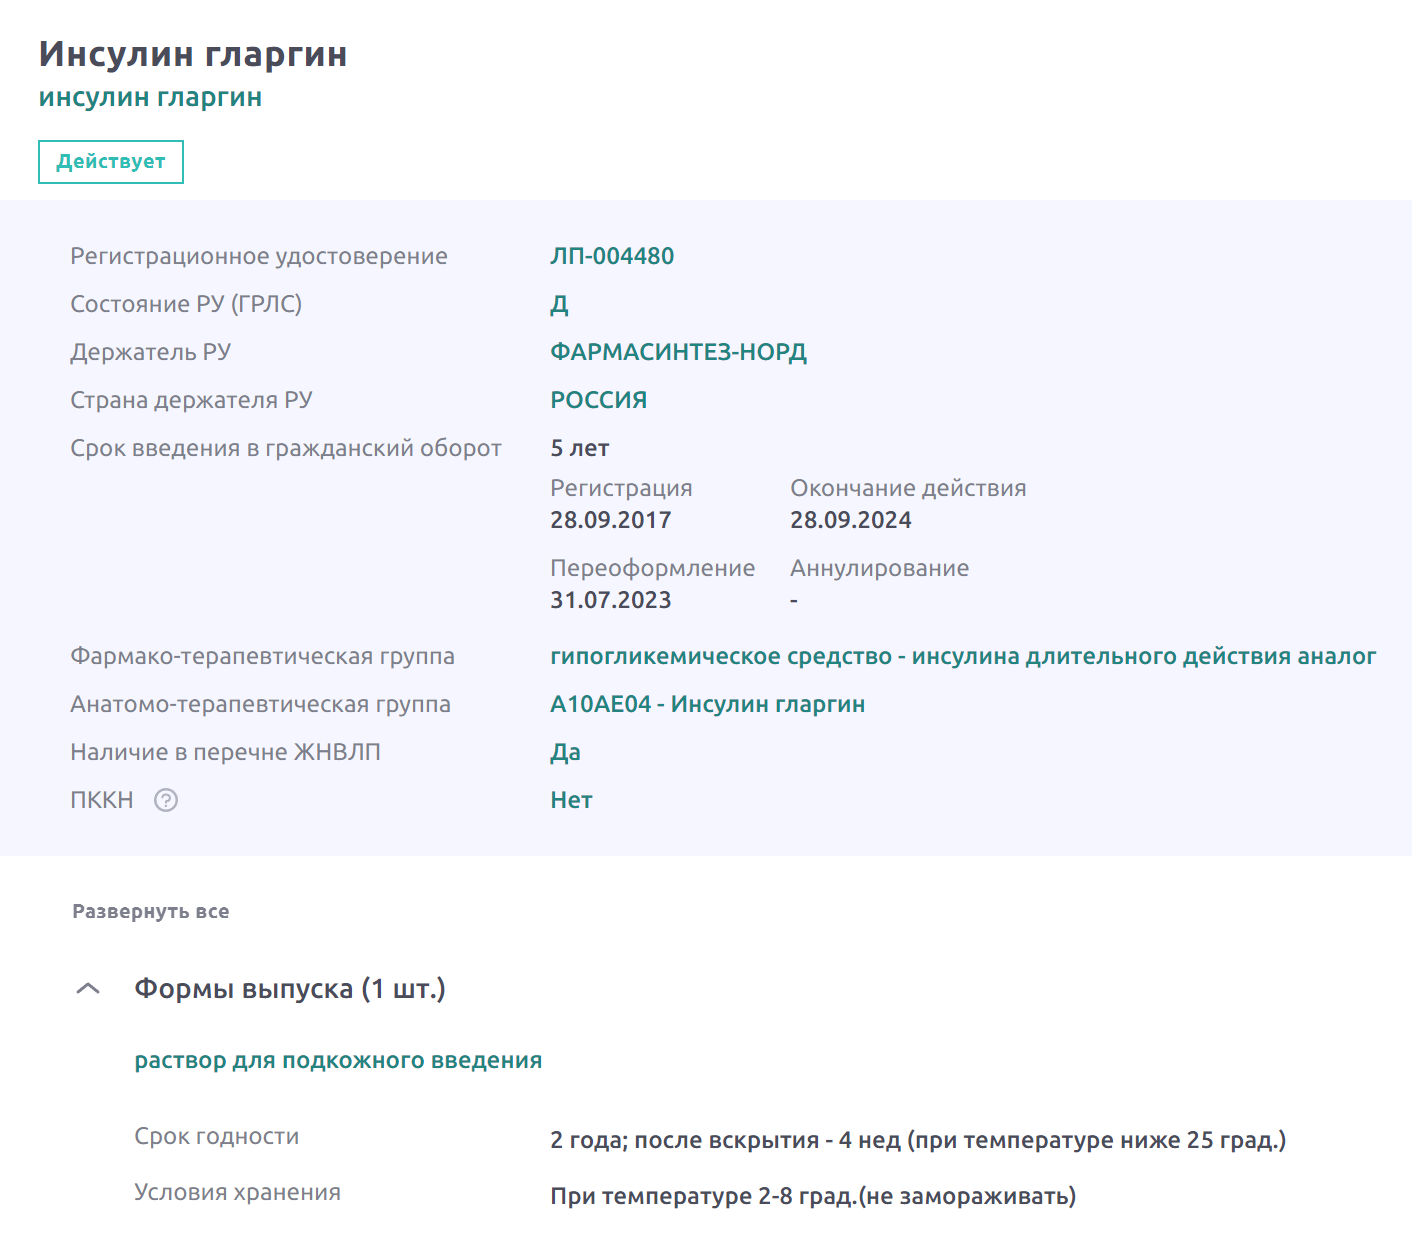The image size is (1412, 1259).
Task: Click the ЖНВЛП value Да
Action: coord(565,752)
